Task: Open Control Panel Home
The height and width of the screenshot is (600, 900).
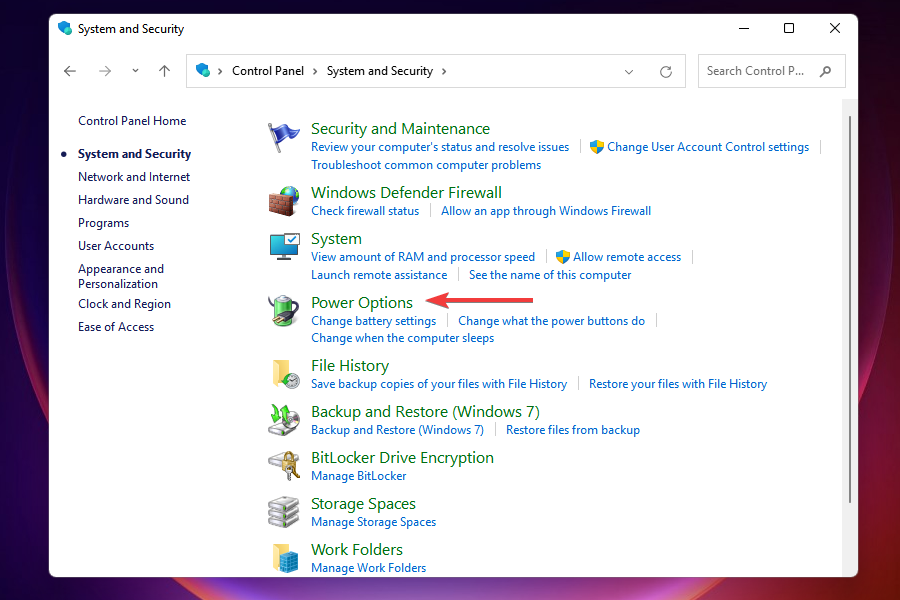Action: click(x=132, y=121)
